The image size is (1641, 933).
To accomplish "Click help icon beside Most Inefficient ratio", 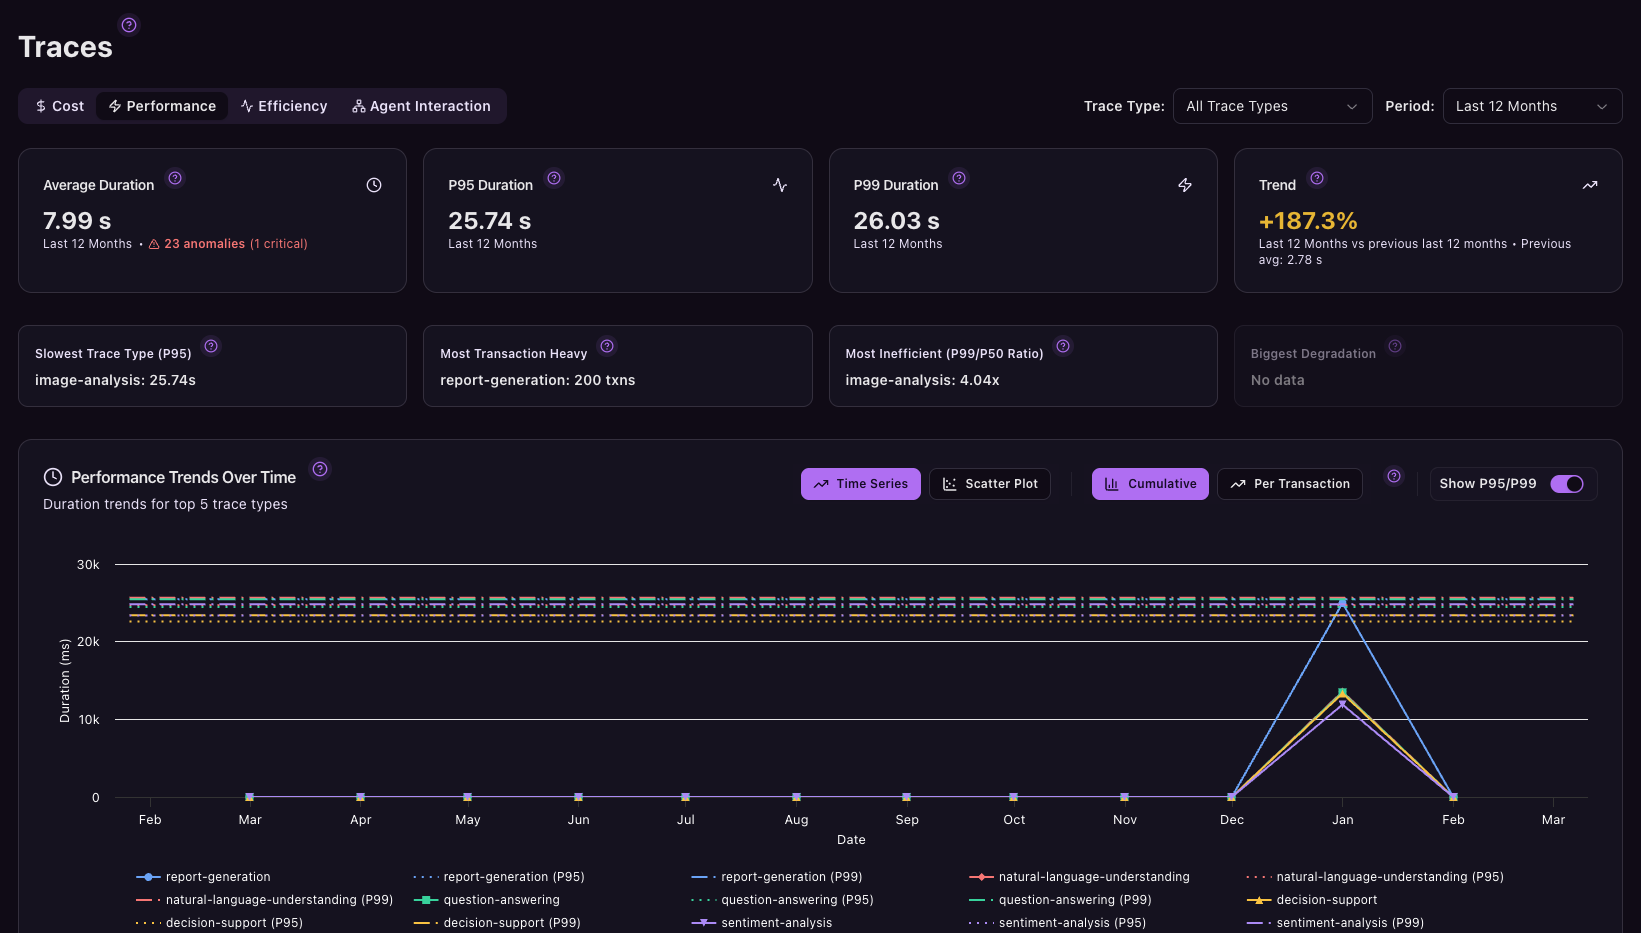I will [x=1063, y=346].
